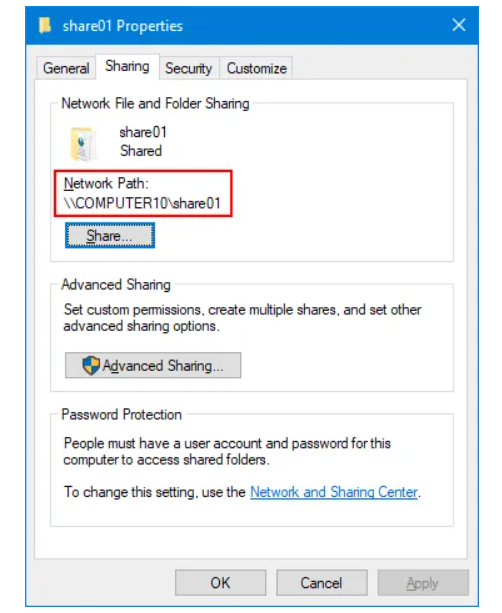Open the Network and Sharing Center link
The image size is (502, 613).
(334, 492)
